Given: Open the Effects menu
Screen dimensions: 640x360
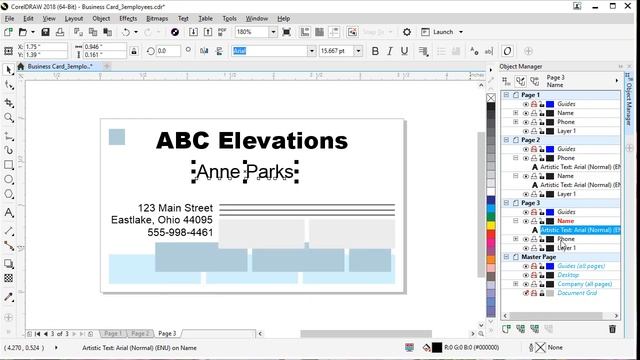Looking at the screenshot, I should [128, 19].
